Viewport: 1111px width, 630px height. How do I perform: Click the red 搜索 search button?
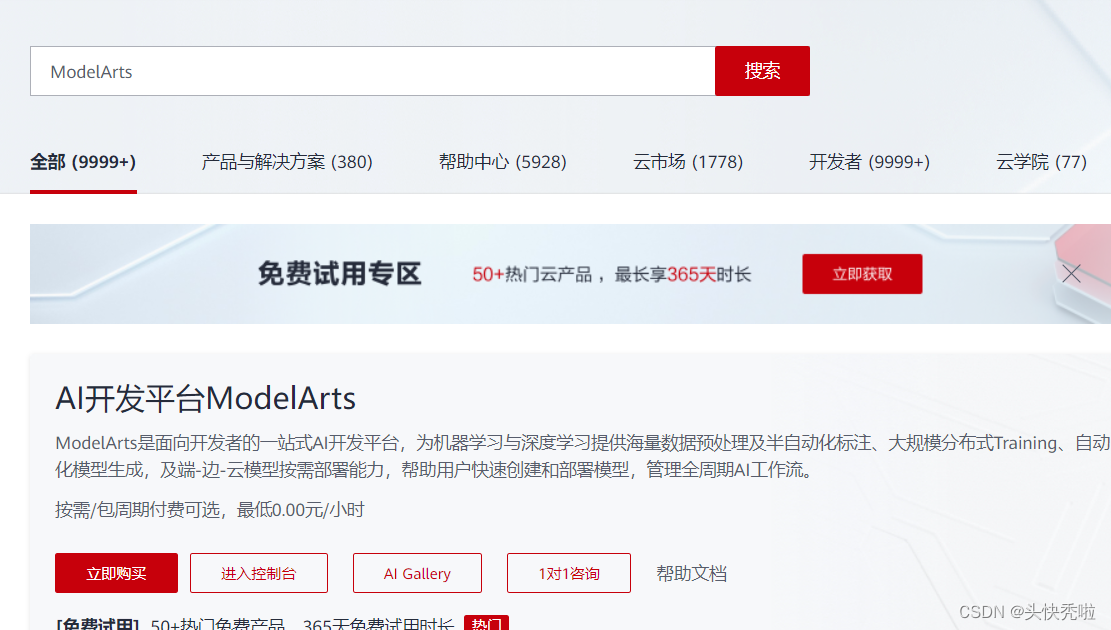[762, 71]
